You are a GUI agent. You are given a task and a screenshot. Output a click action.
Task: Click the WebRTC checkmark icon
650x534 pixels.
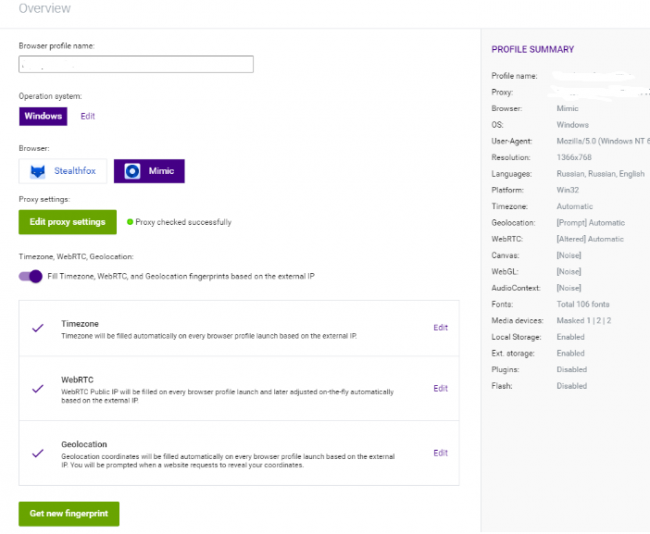38,388
